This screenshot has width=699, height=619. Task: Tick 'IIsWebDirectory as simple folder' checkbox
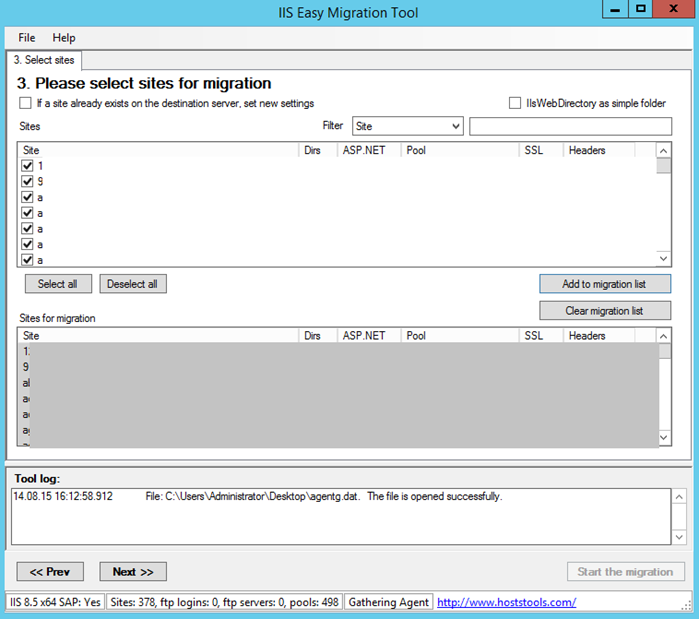pyautogui.click(x=515, y=103)
